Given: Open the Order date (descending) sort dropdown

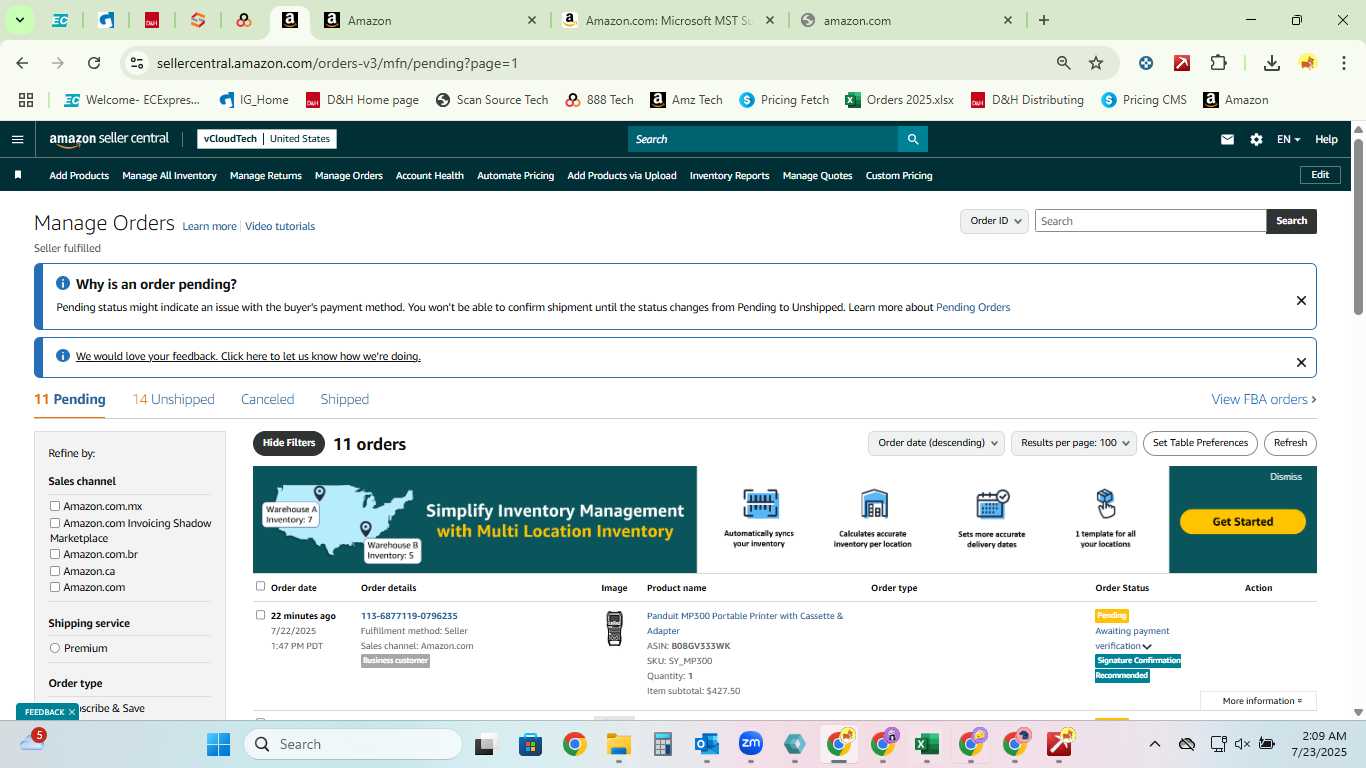Looking at the screenshot, I should point(936,443).
